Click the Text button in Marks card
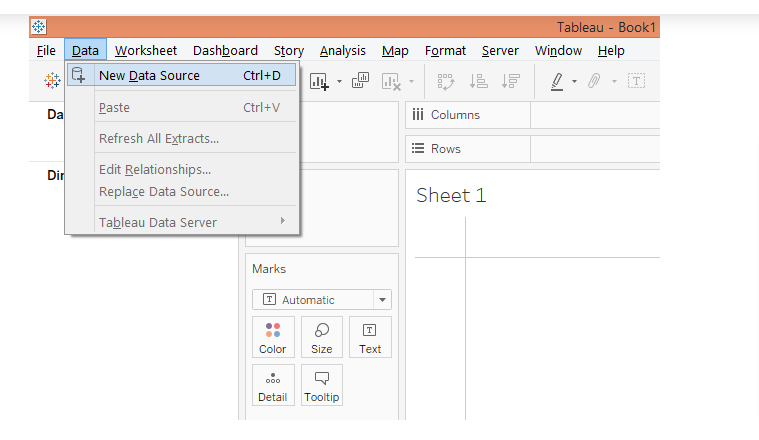 [x=370, y=337]
